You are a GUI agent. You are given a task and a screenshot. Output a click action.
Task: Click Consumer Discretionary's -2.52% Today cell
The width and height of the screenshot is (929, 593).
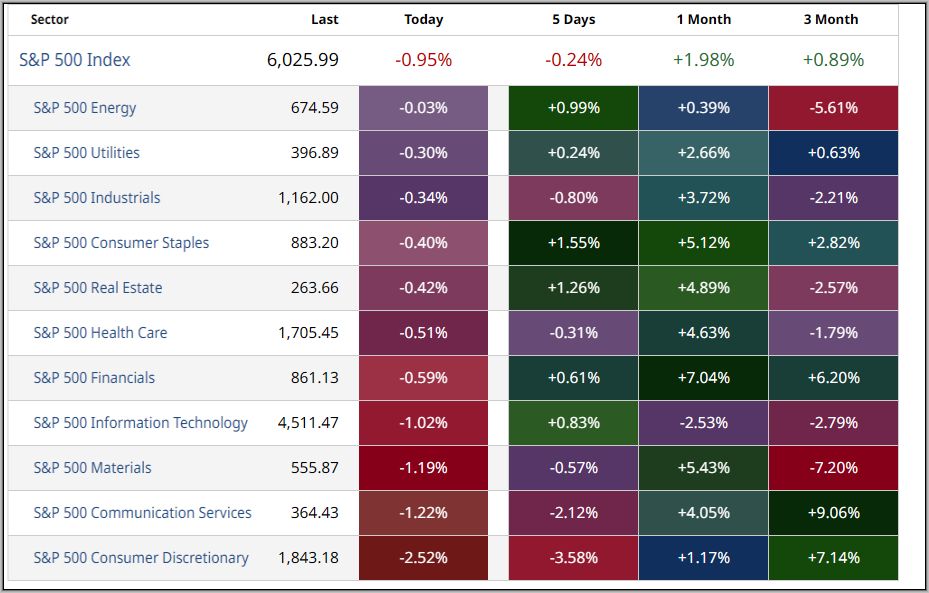point(424,558)
